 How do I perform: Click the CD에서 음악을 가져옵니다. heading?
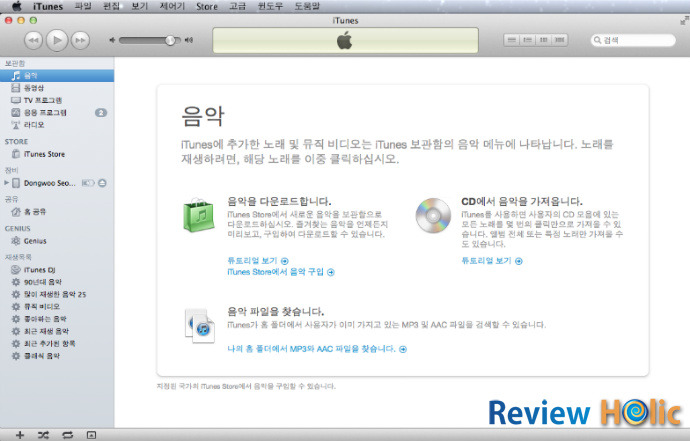pyautogui.click(x=522, y=201)
